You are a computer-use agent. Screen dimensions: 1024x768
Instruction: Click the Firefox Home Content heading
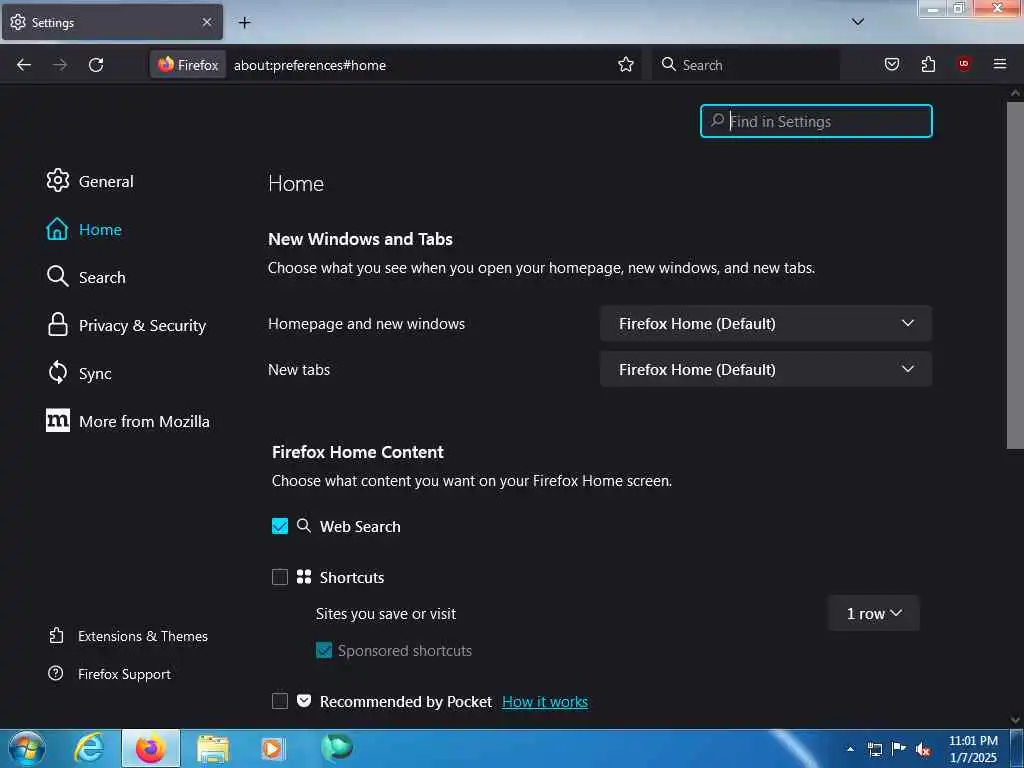(x=357, y=452)
